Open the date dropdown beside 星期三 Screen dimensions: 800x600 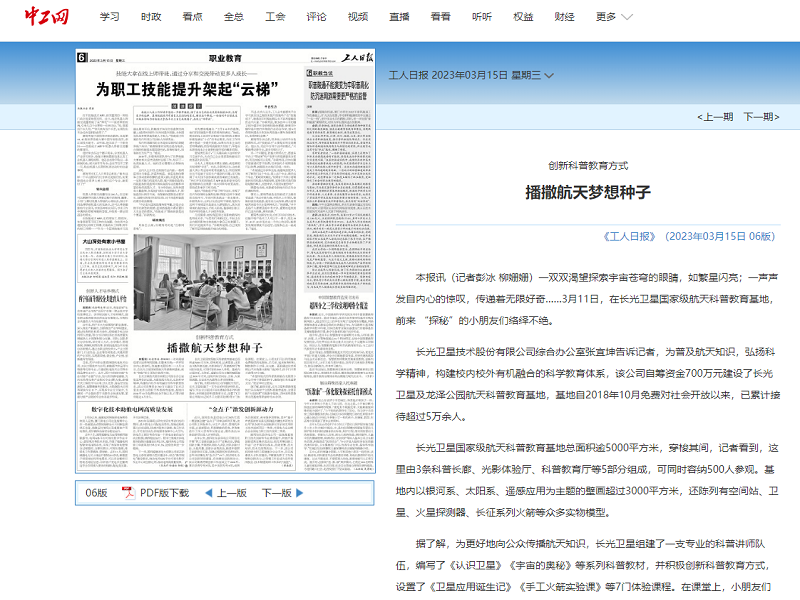tap(549, 75)
